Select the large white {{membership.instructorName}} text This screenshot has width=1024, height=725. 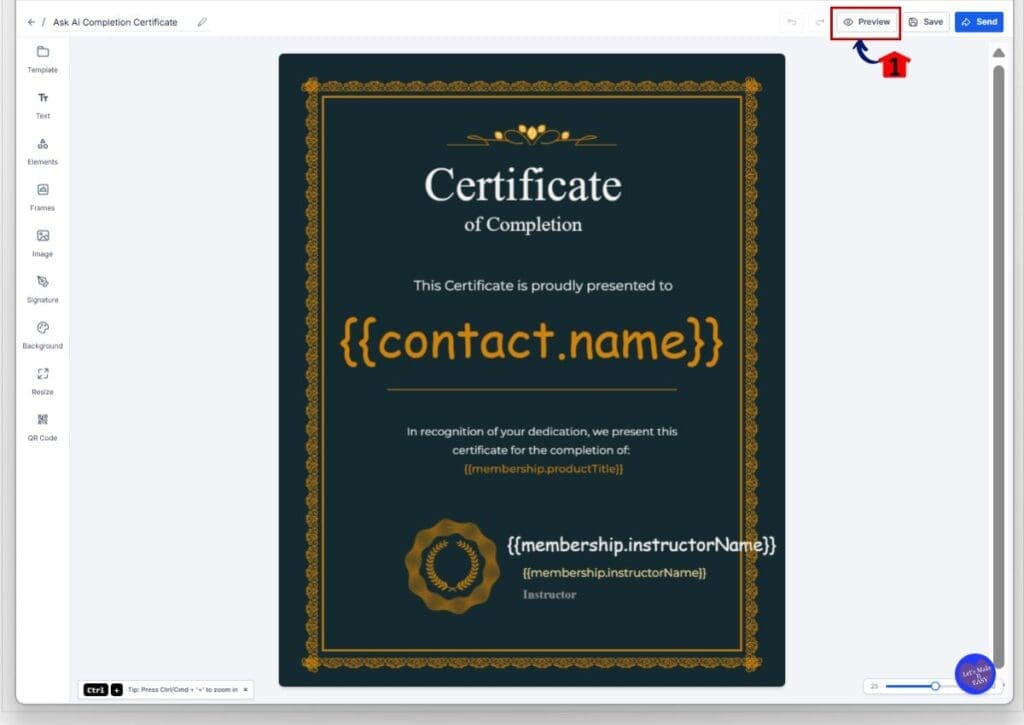(x=641, y=545)
